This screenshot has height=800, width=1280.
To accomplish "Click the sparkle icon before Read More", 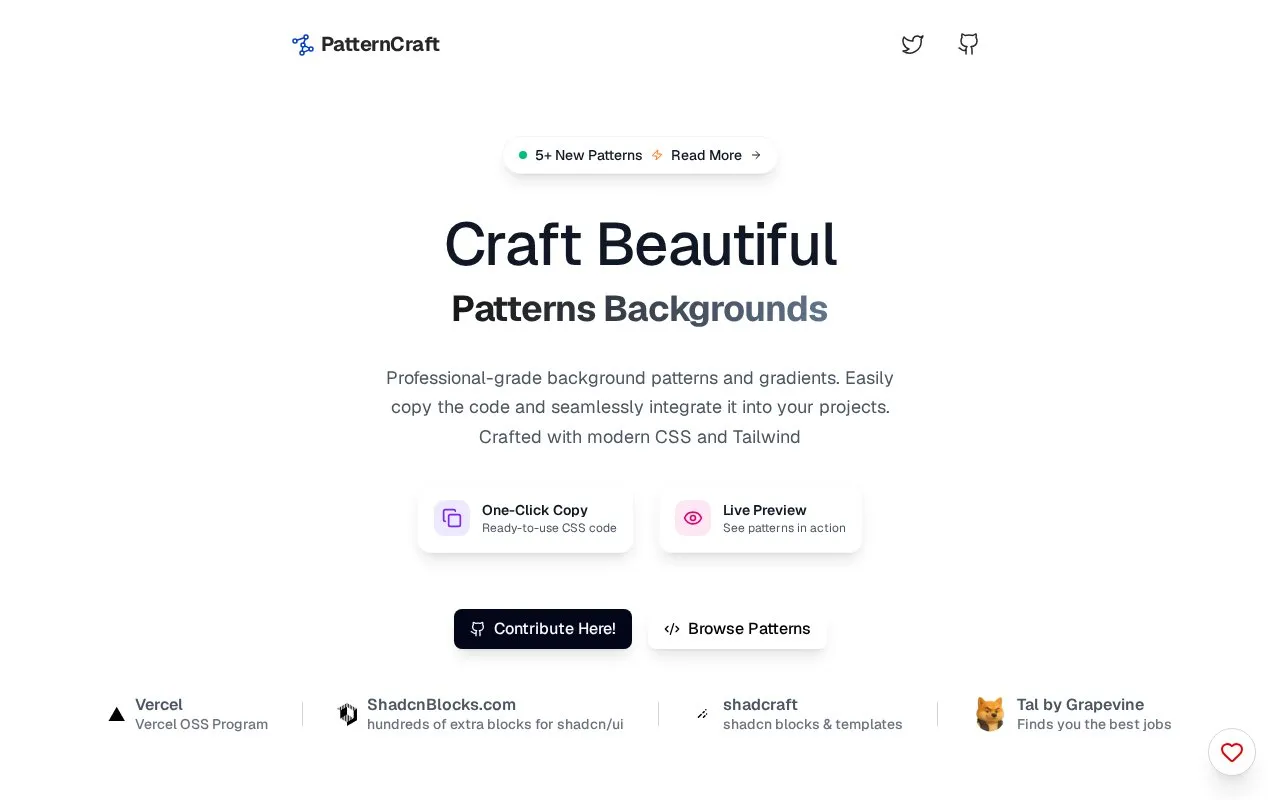I will pos(657,155).
